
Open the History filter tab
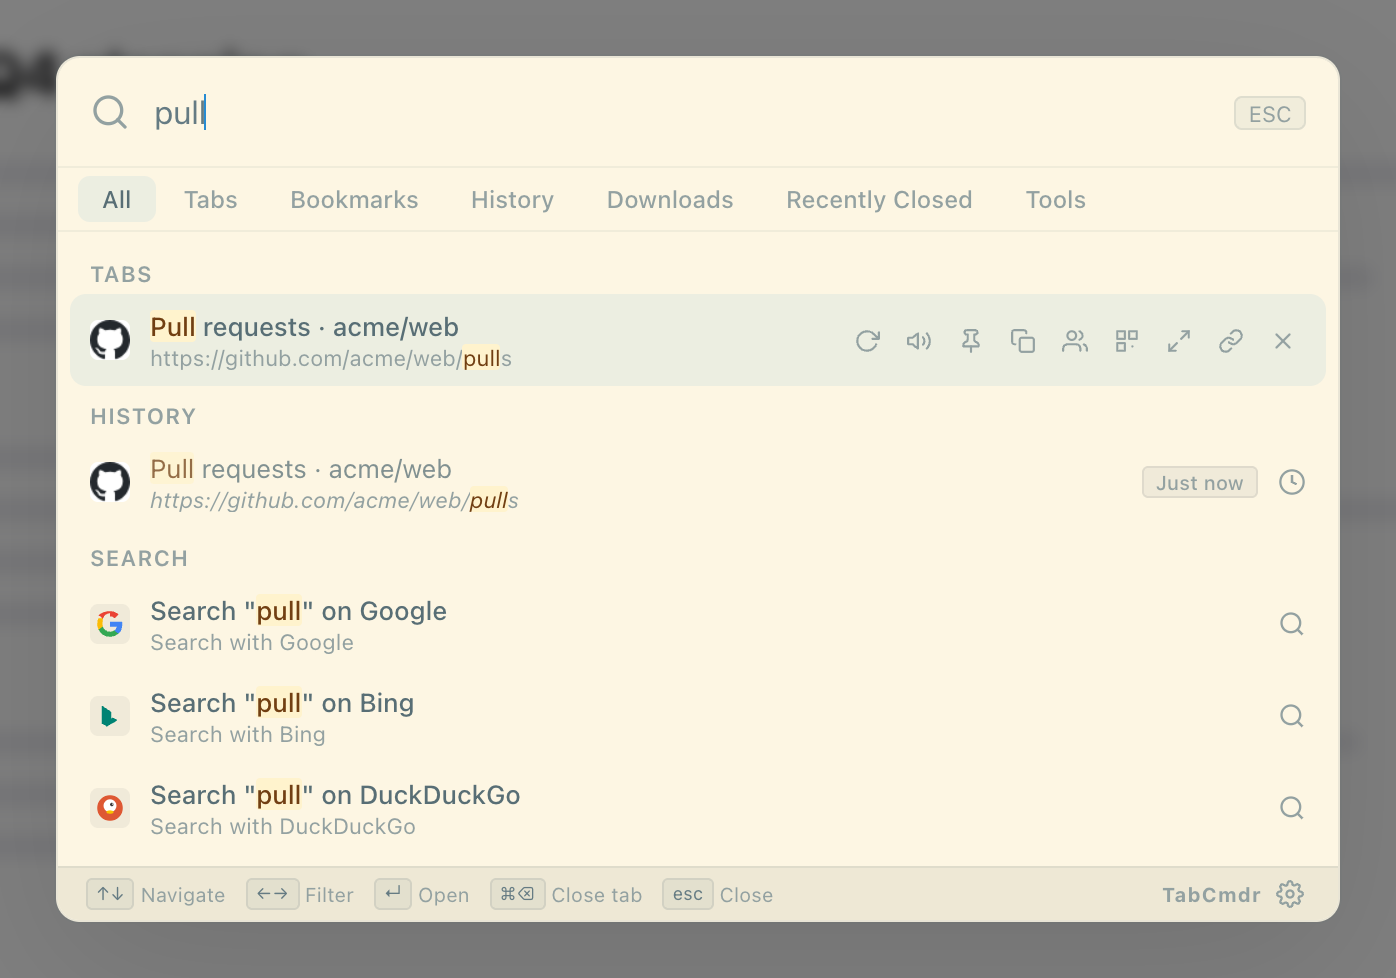click(513, 199)
